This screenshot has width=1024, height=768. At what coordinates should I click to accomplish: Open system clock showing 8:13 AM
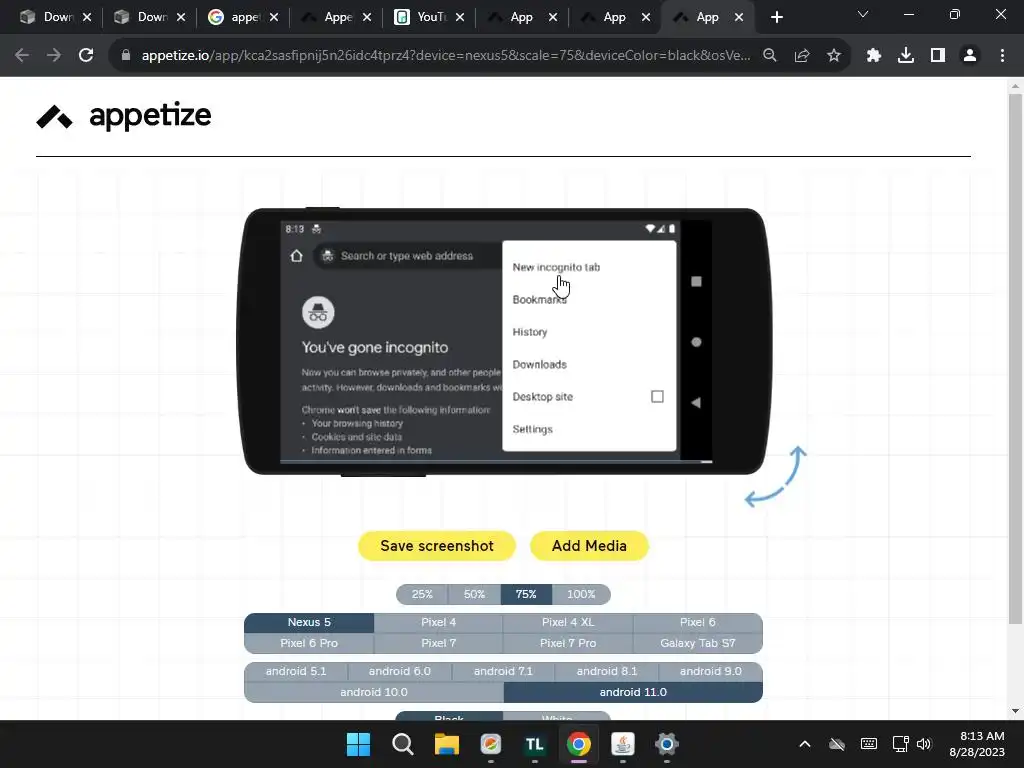click(977, 744)
